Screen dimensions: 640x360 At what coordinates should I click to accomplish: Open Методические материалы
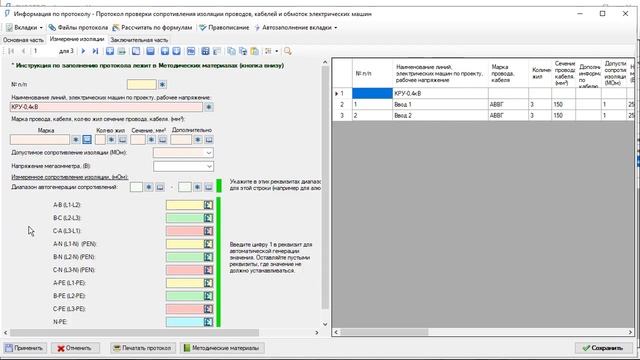pos(222,348)
